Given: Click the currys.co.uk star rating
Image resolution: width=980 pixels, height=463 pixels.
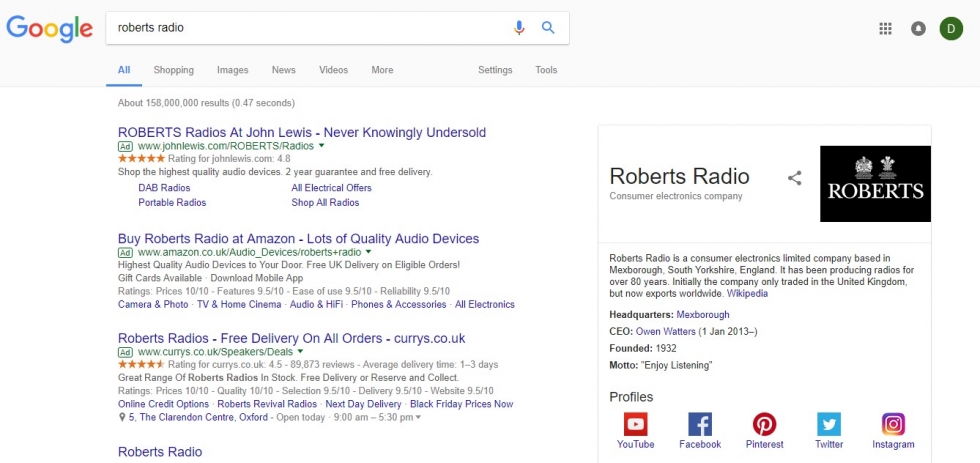Looking at the screenshot, I should coord(141,364).
